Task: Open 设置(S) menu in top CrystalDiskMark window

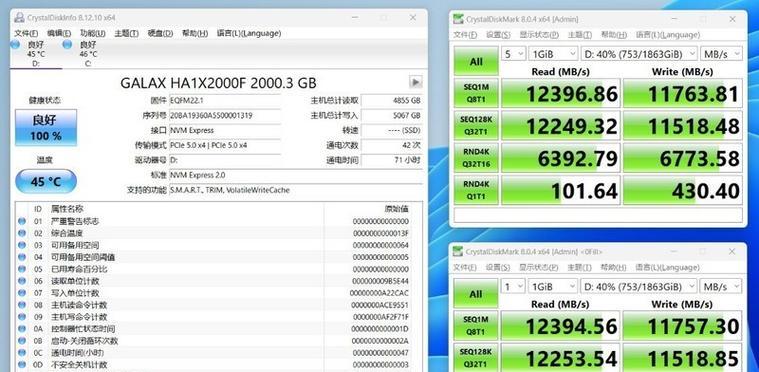Action: click(x=499, y=35)
